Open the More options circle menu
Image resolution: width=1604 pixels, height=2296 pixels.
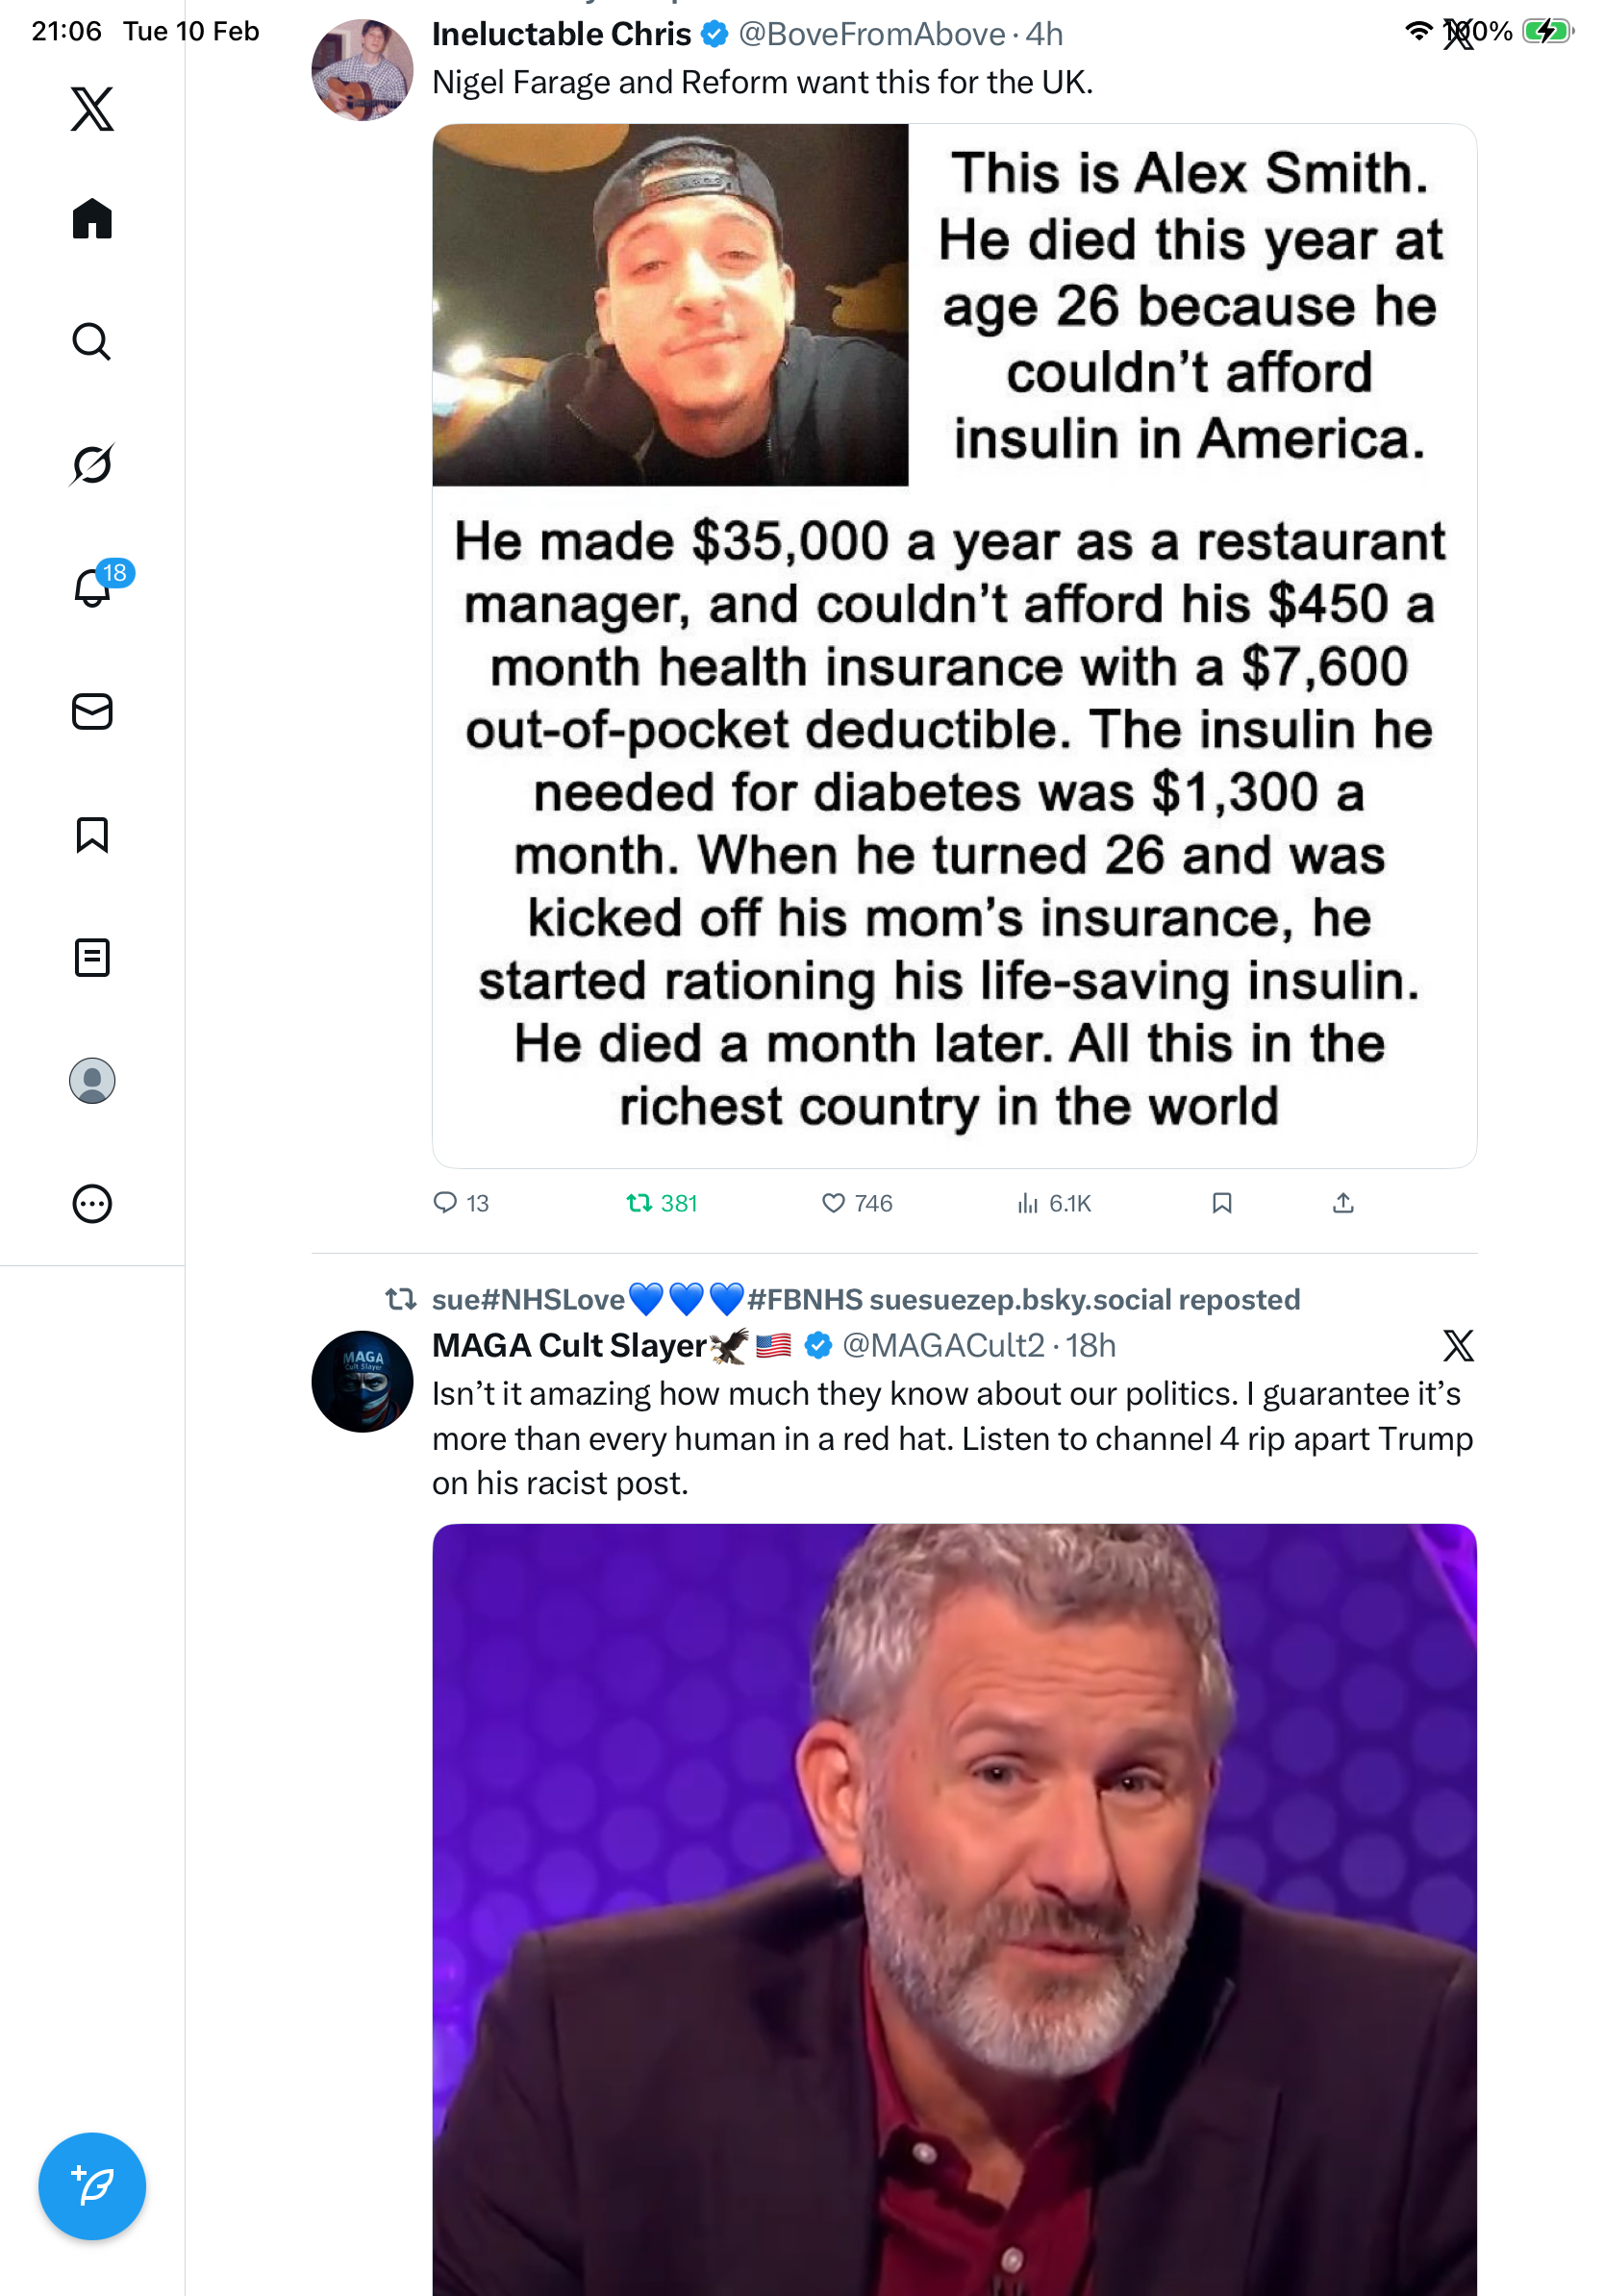(92, 1204)
